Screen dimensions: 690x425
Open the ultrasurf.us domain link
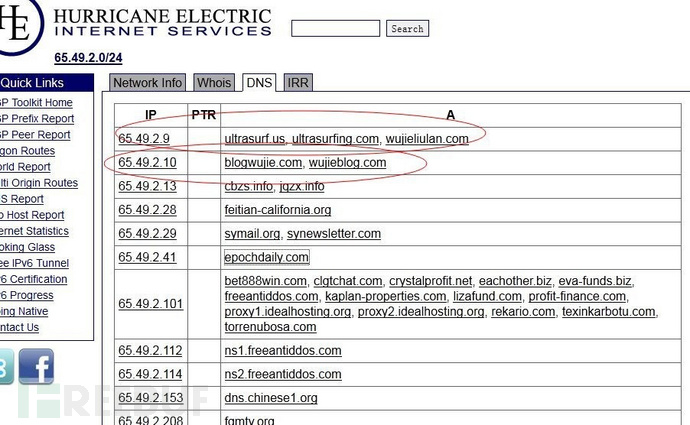[255, 139]
